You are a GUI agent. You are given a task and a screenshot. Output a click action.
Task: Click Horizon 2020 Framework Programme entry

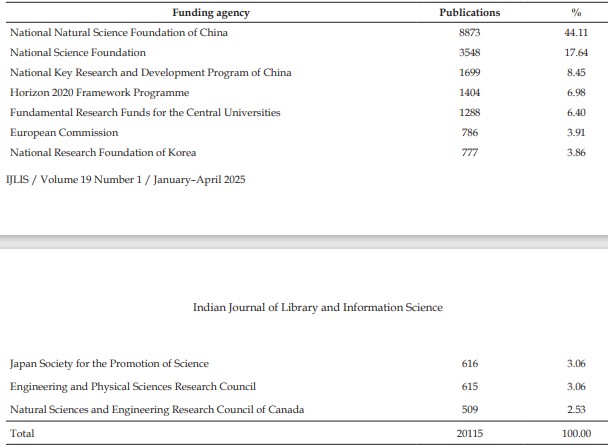tap(100, 93)
